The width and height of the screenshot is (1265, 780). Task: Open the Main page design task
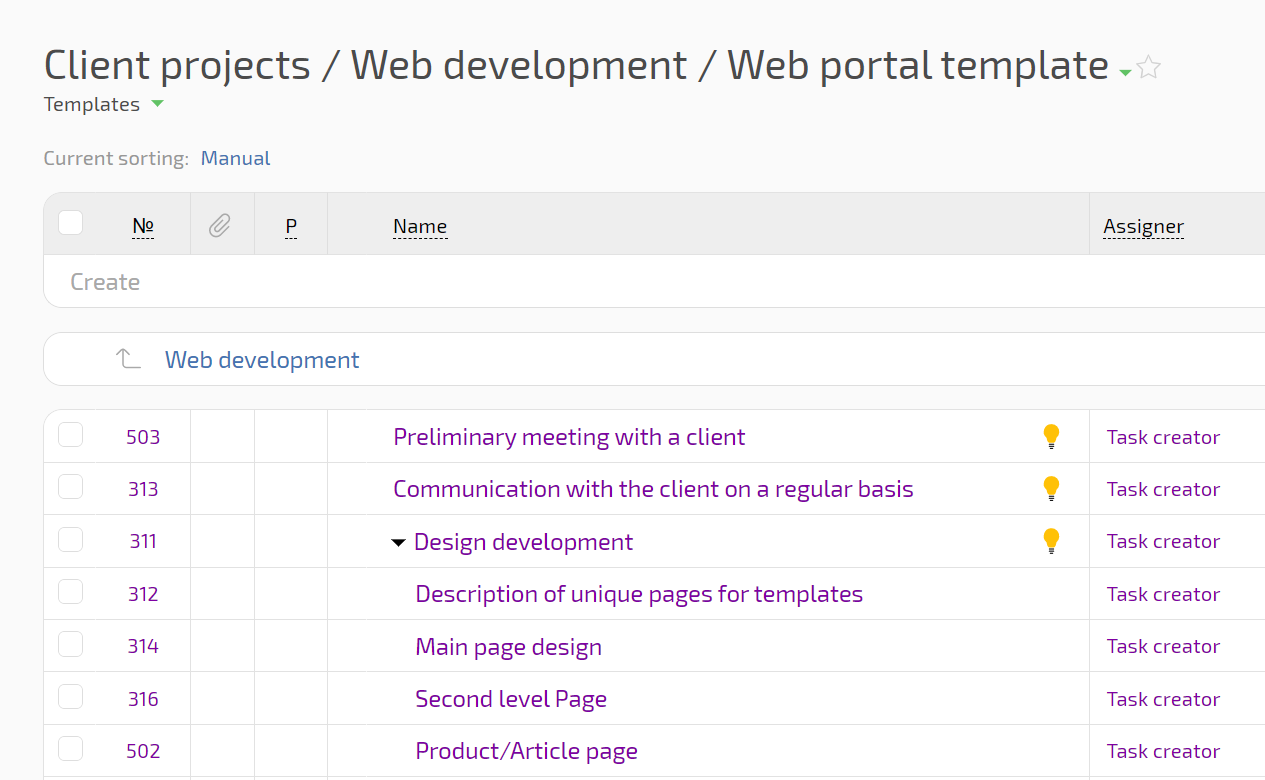(x=508, y=647)
